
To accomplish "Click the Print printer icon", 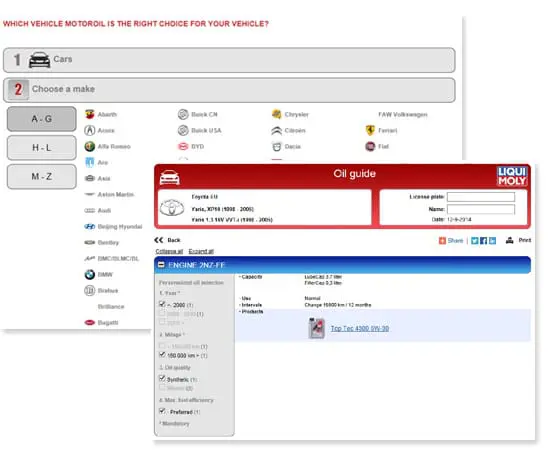I will point(509,240).
